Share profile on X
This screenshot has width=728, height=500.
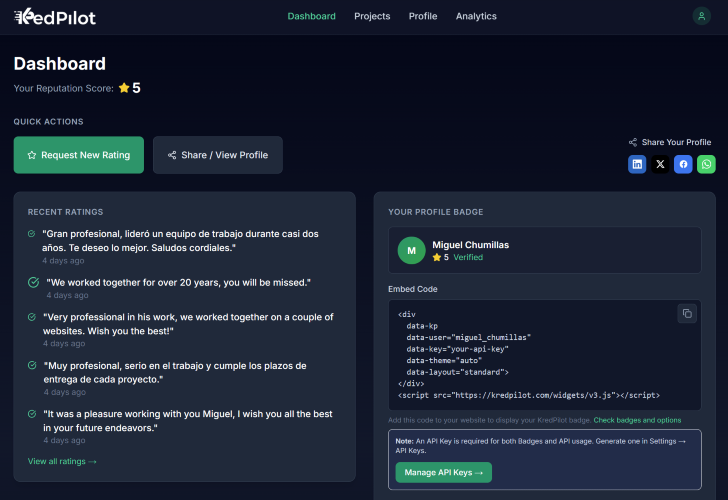click(x=660, y=164)
